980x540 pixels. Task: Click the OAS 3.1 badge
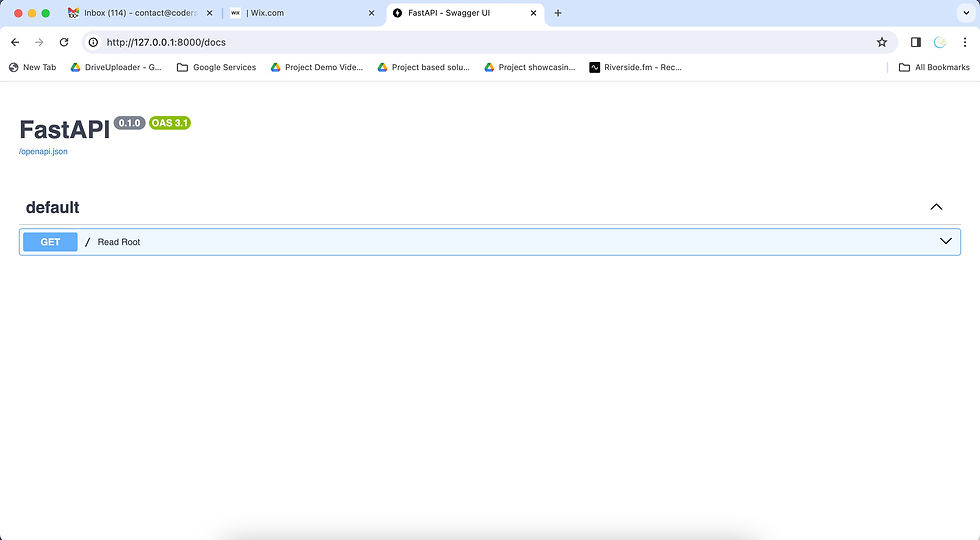click(x=170, y=123)
